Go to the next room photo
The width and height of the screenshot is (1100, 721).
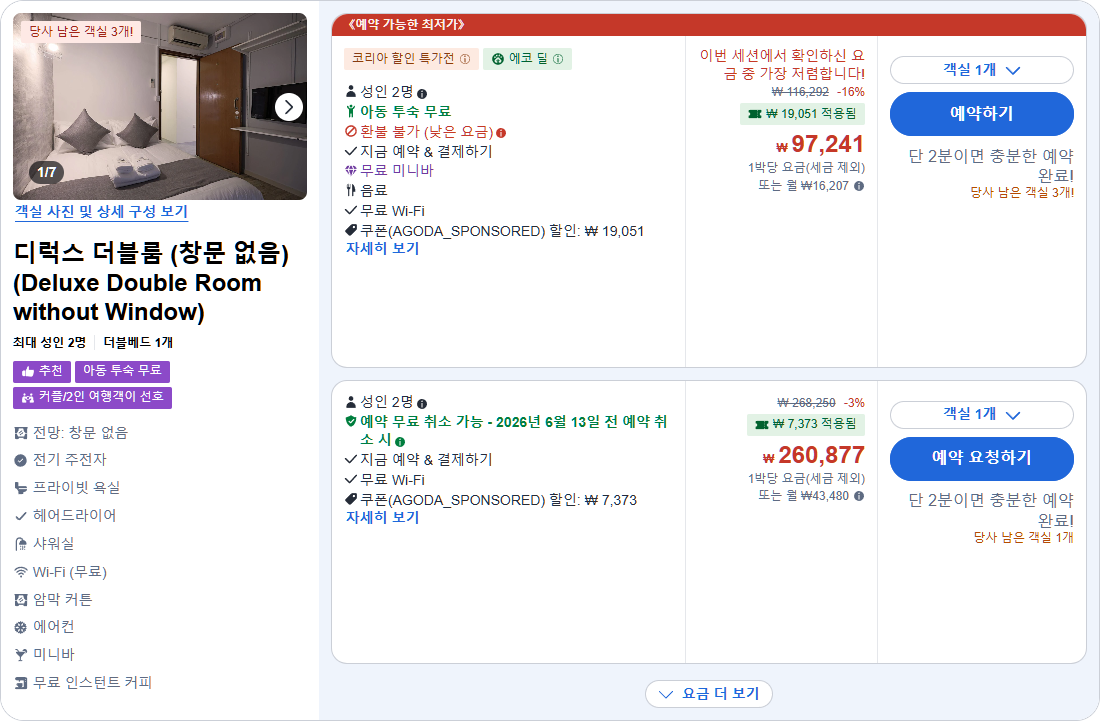[288, 107]
